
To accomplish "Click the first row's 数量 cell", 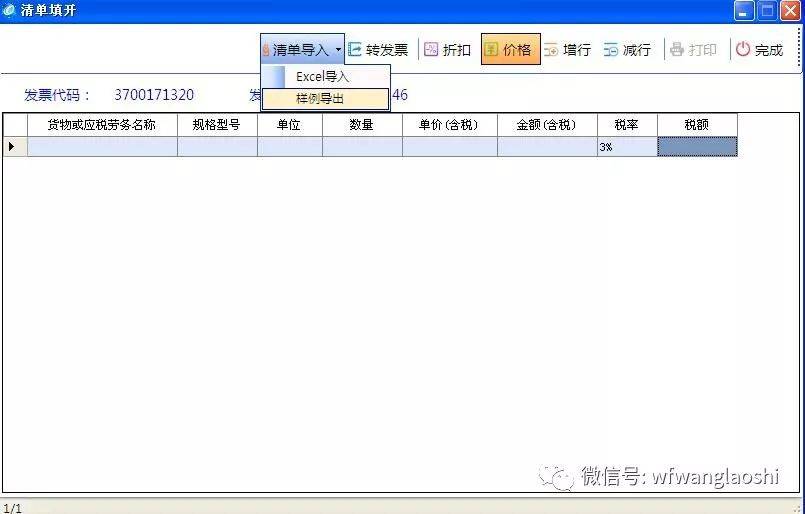I will (x=362, y=147).
